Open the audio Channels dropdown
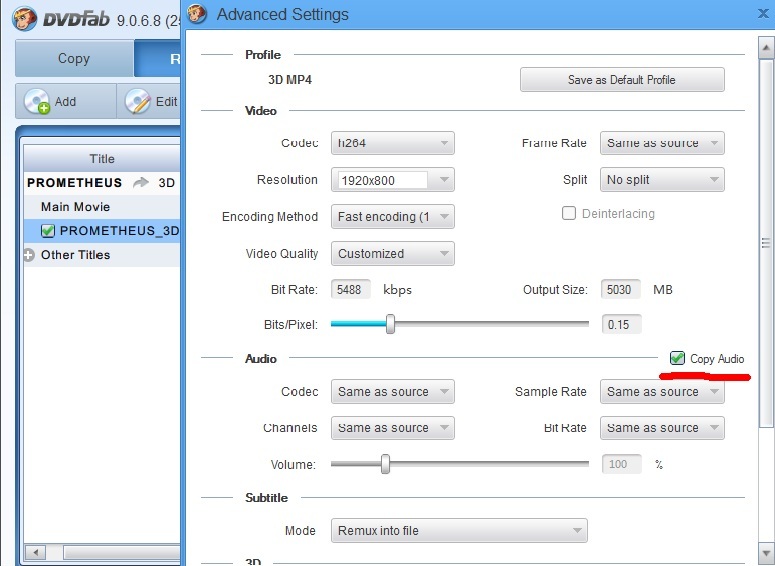 point(392,428)
